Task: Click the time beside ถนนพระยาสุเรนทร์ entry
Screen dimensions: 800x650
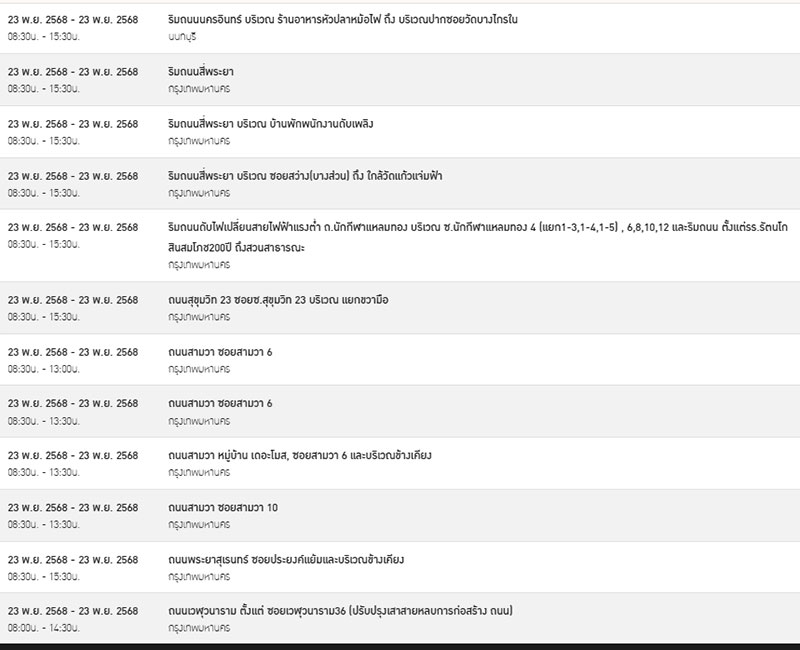Action: point(45,576)
